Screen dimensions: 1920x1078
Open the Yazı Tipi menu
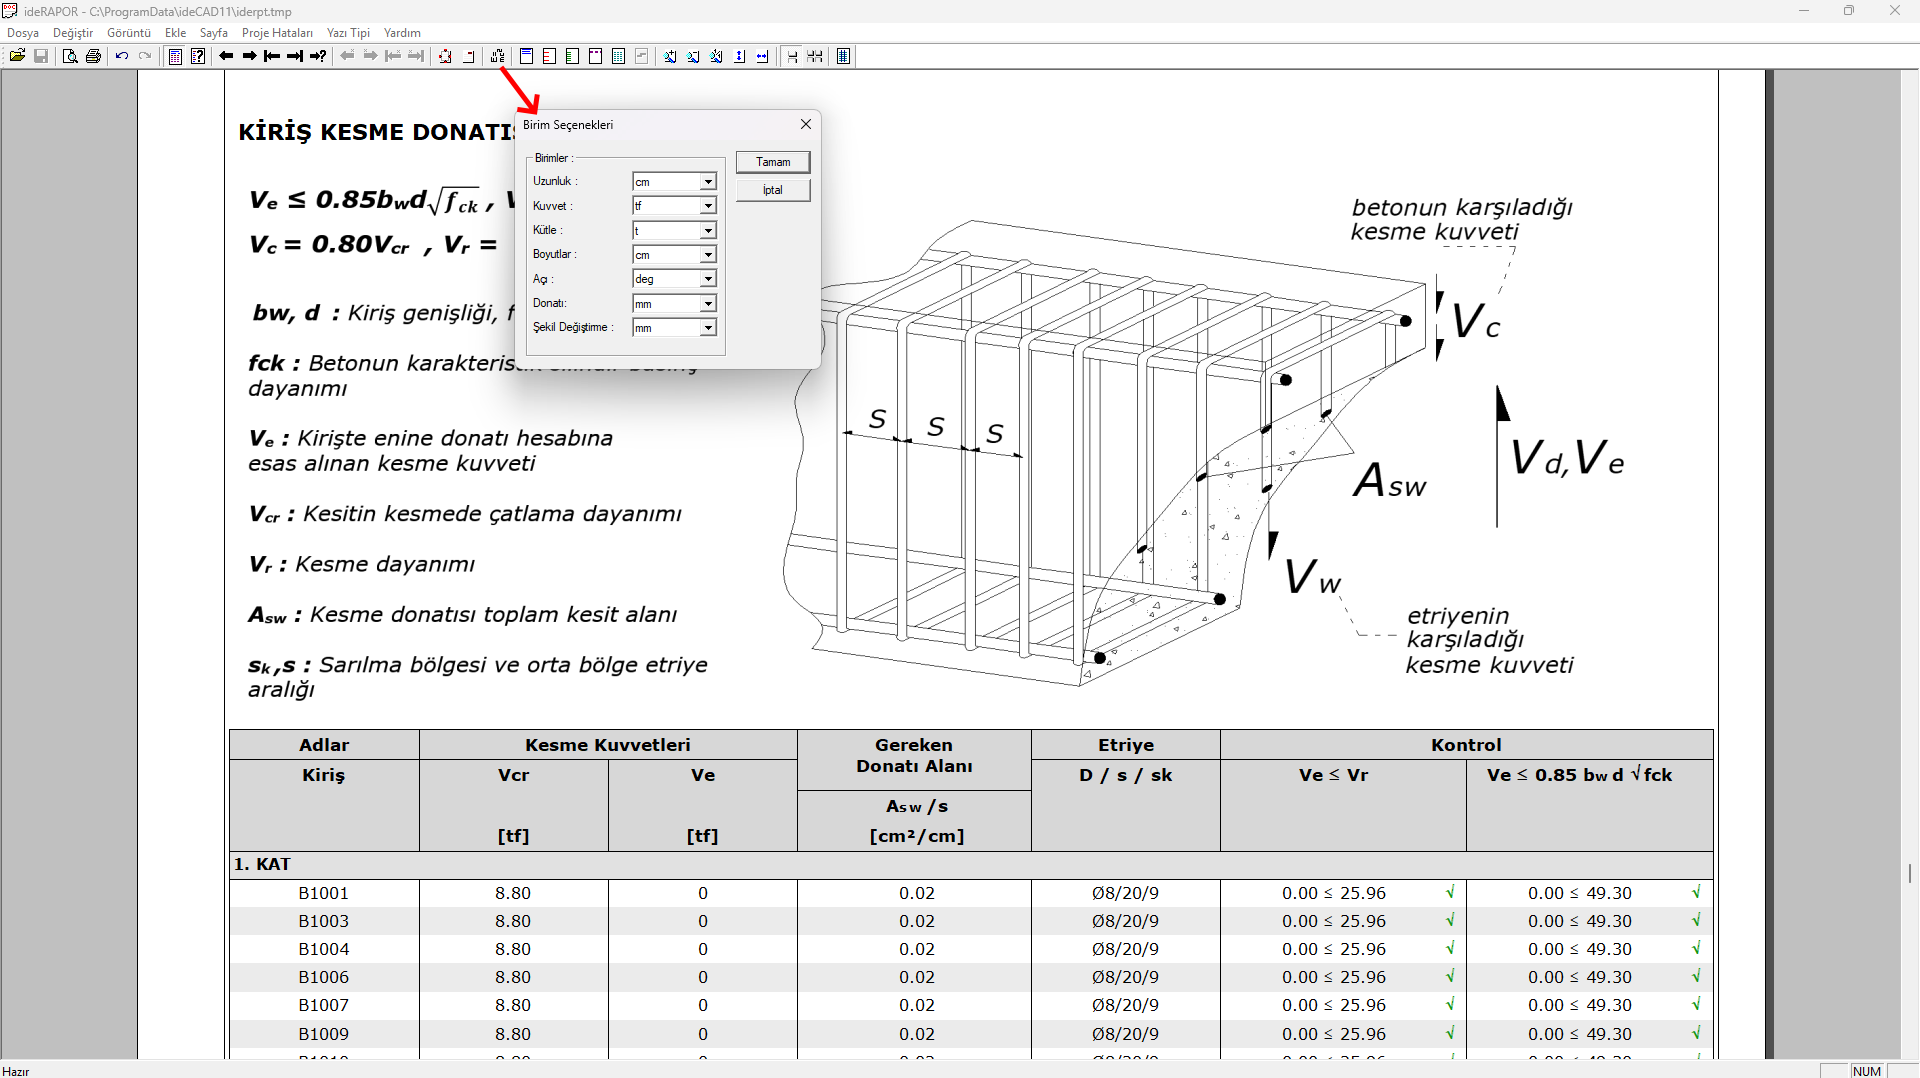pos(348,33)
